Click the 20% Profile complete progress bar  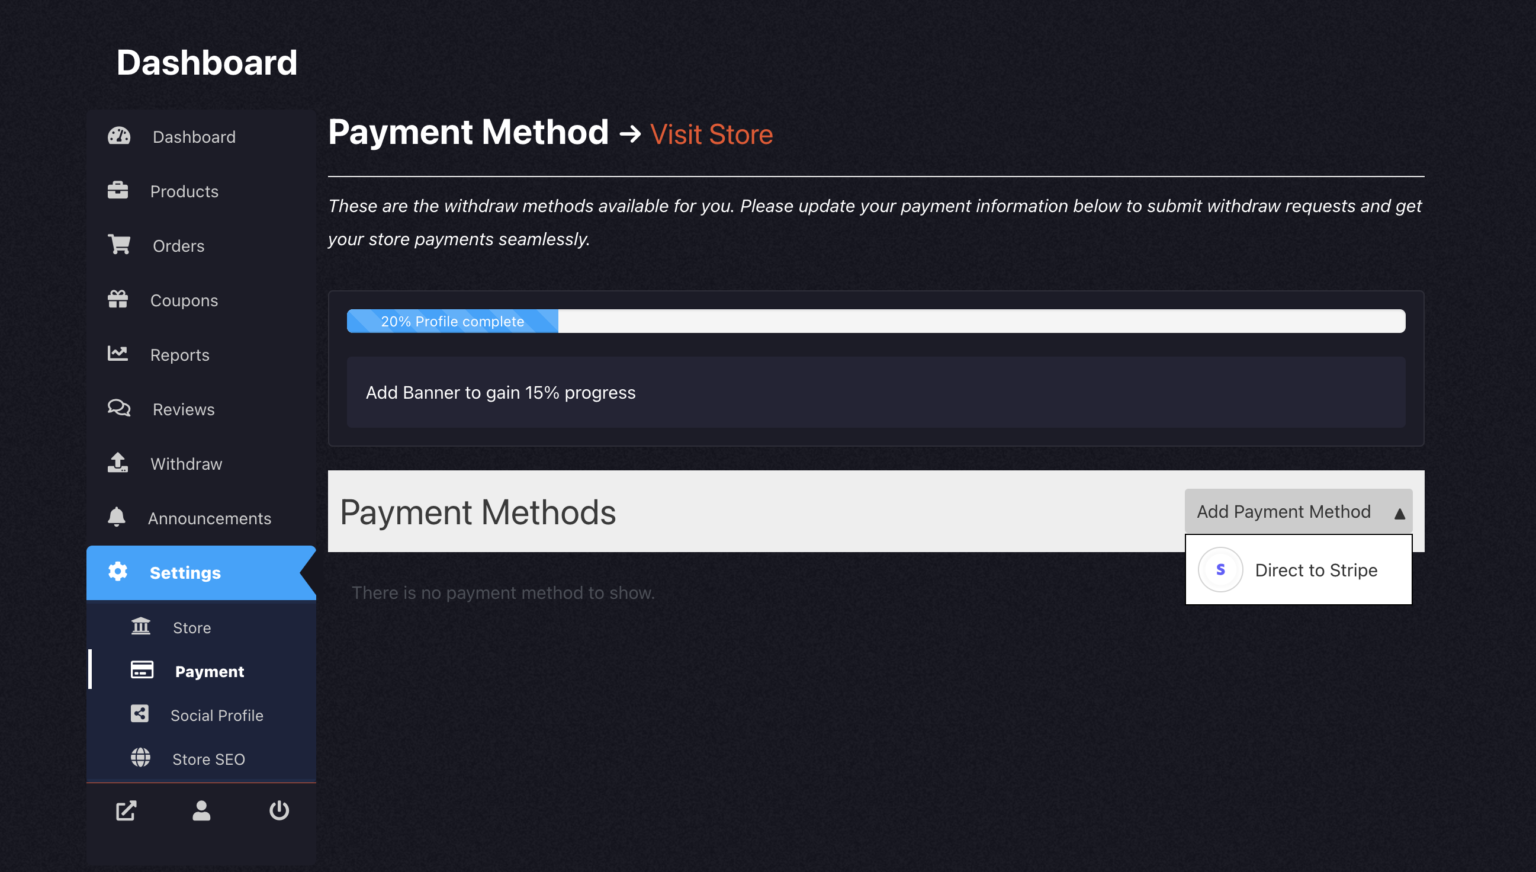point(876,321)
